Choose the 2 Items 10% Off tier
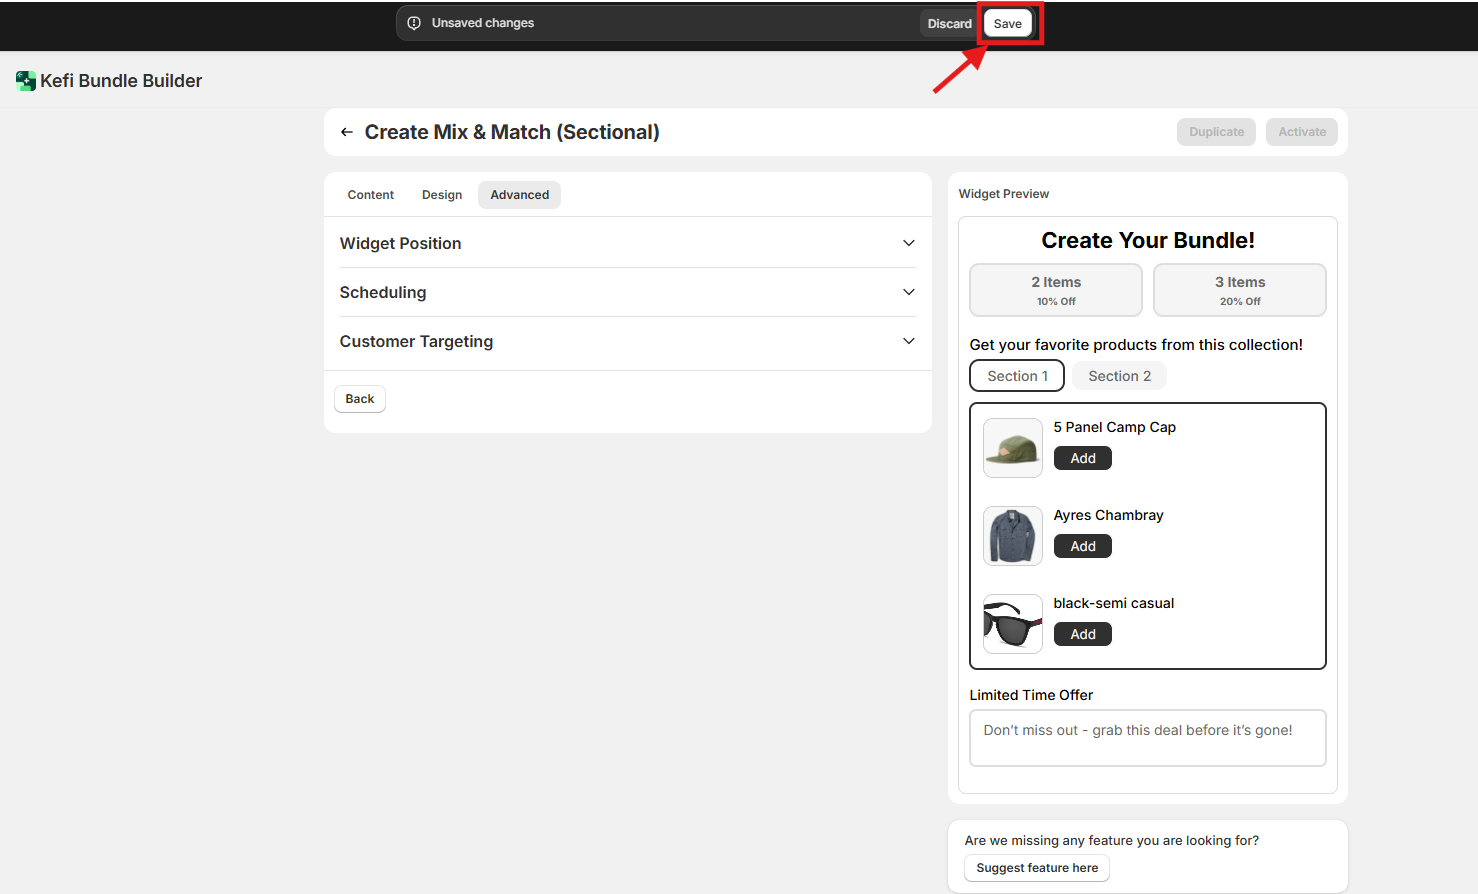Screen dimensions: 1478x894 (1056, 290)
